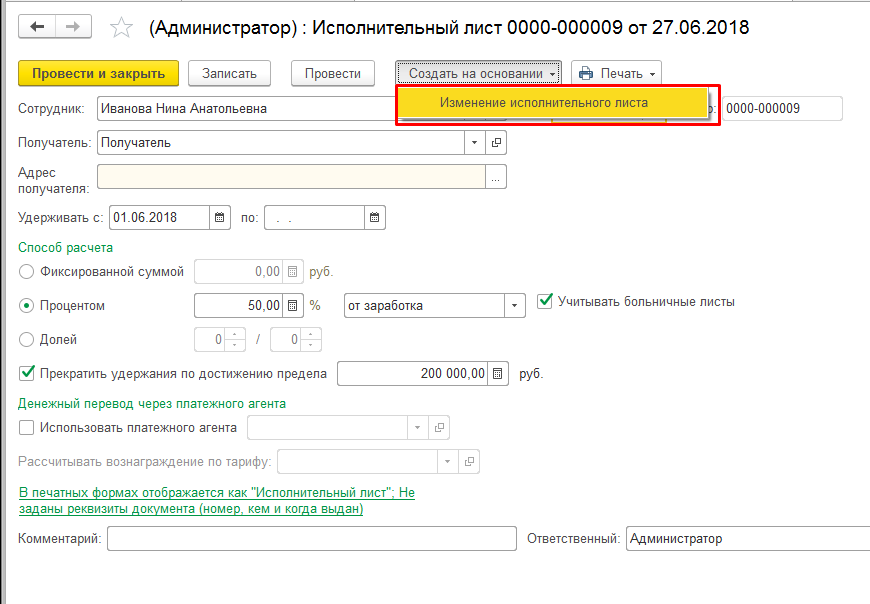Choose 'Изменение исполнительного листа' menu item

pyautogui.click(x=544, y=103)
